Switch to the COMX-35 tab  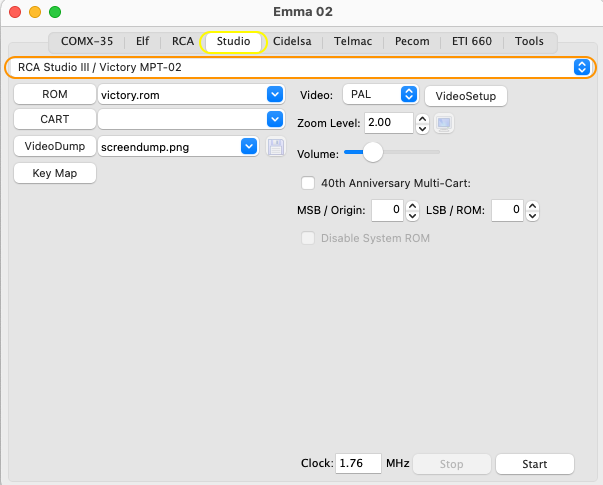pyautogui.click(x=87, y=42)
